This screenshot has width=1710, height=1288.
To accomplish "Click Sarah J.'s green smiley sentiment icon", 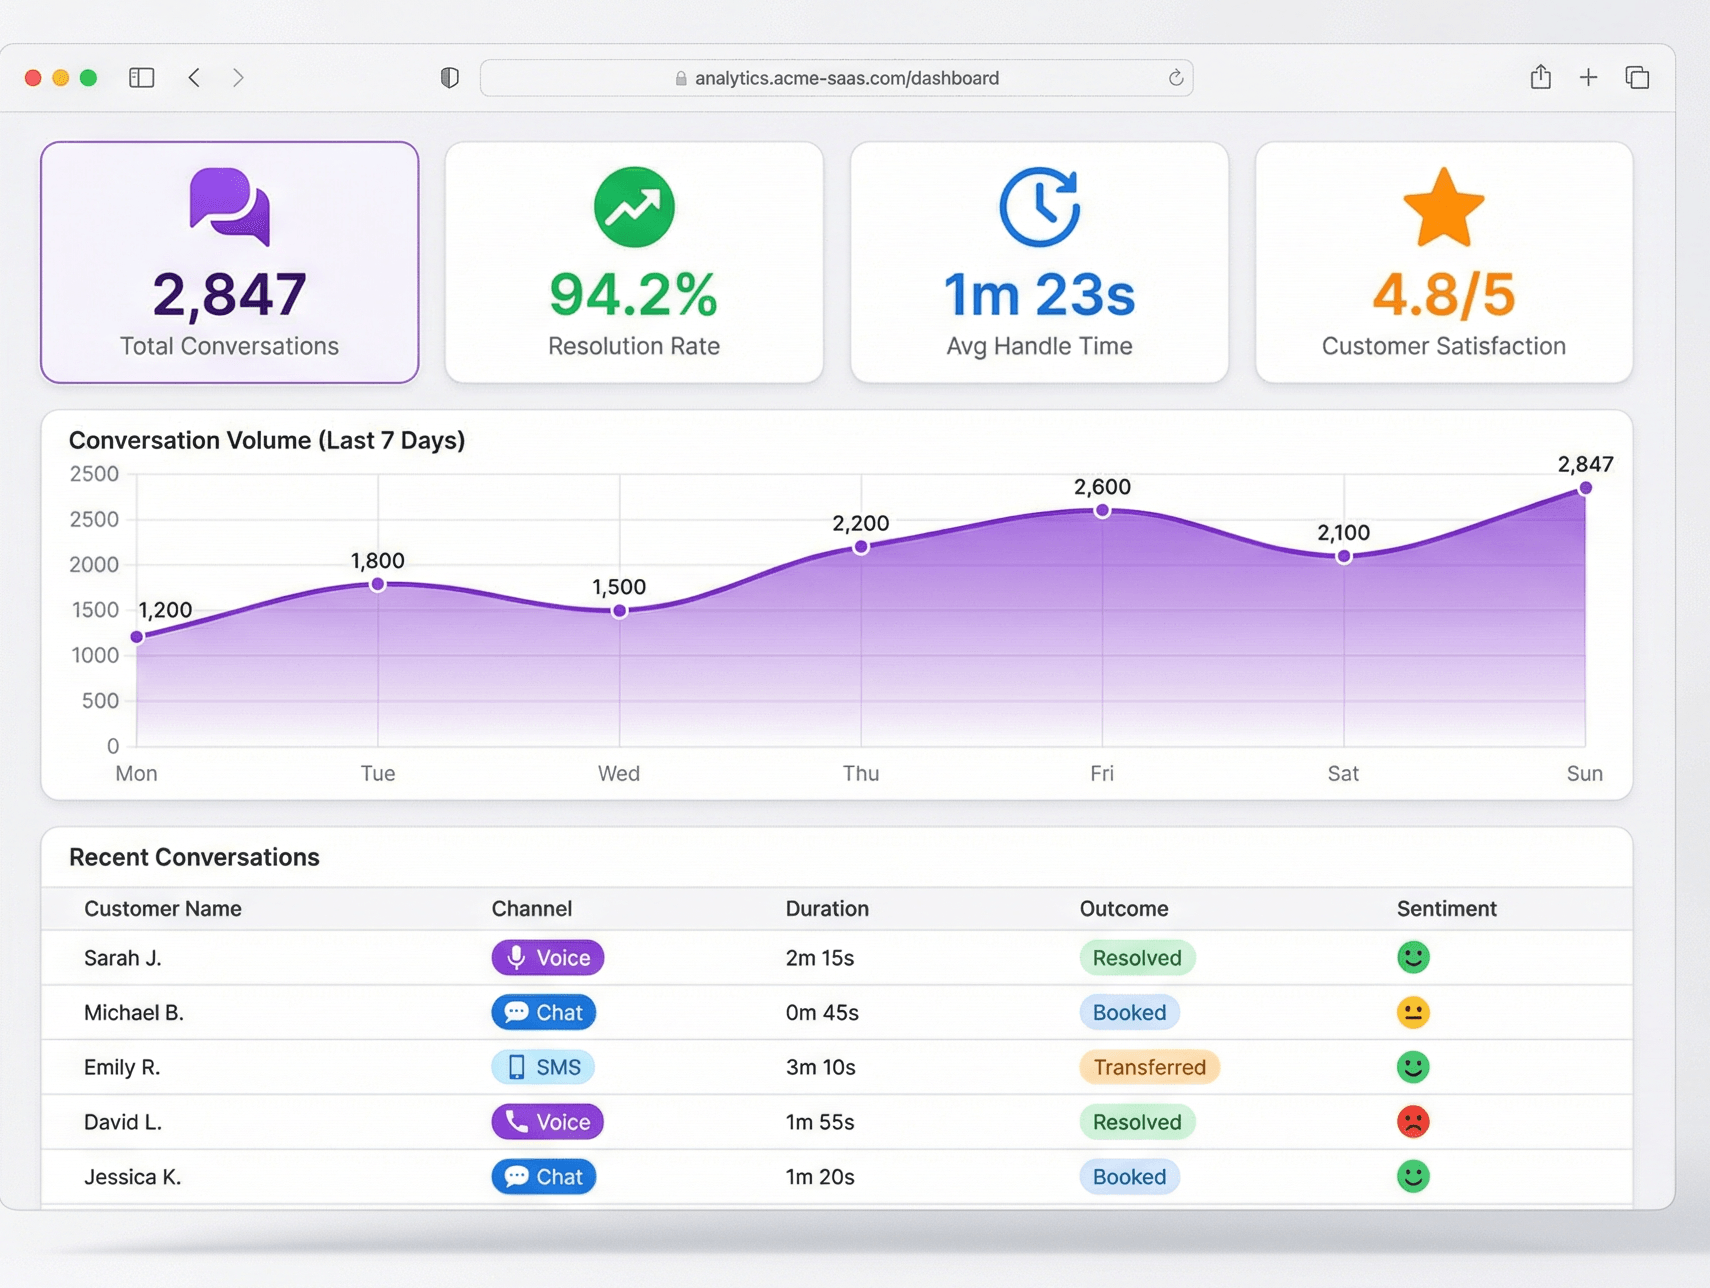I will click(1413, 958).
